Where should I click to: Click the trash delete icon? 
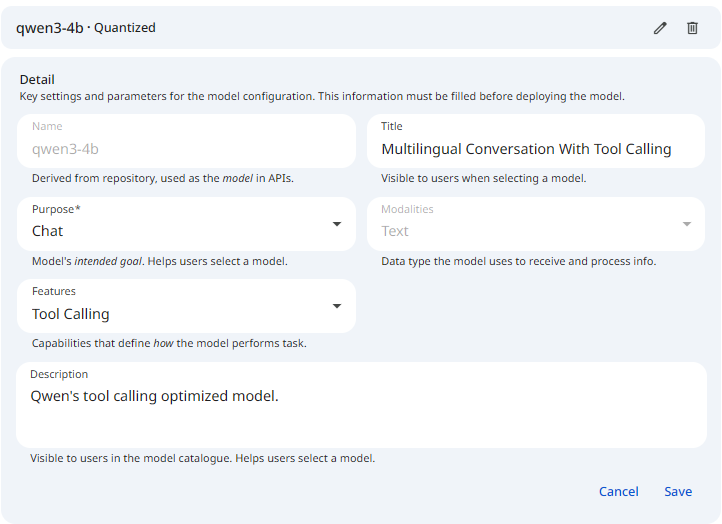tap(692, 28)
